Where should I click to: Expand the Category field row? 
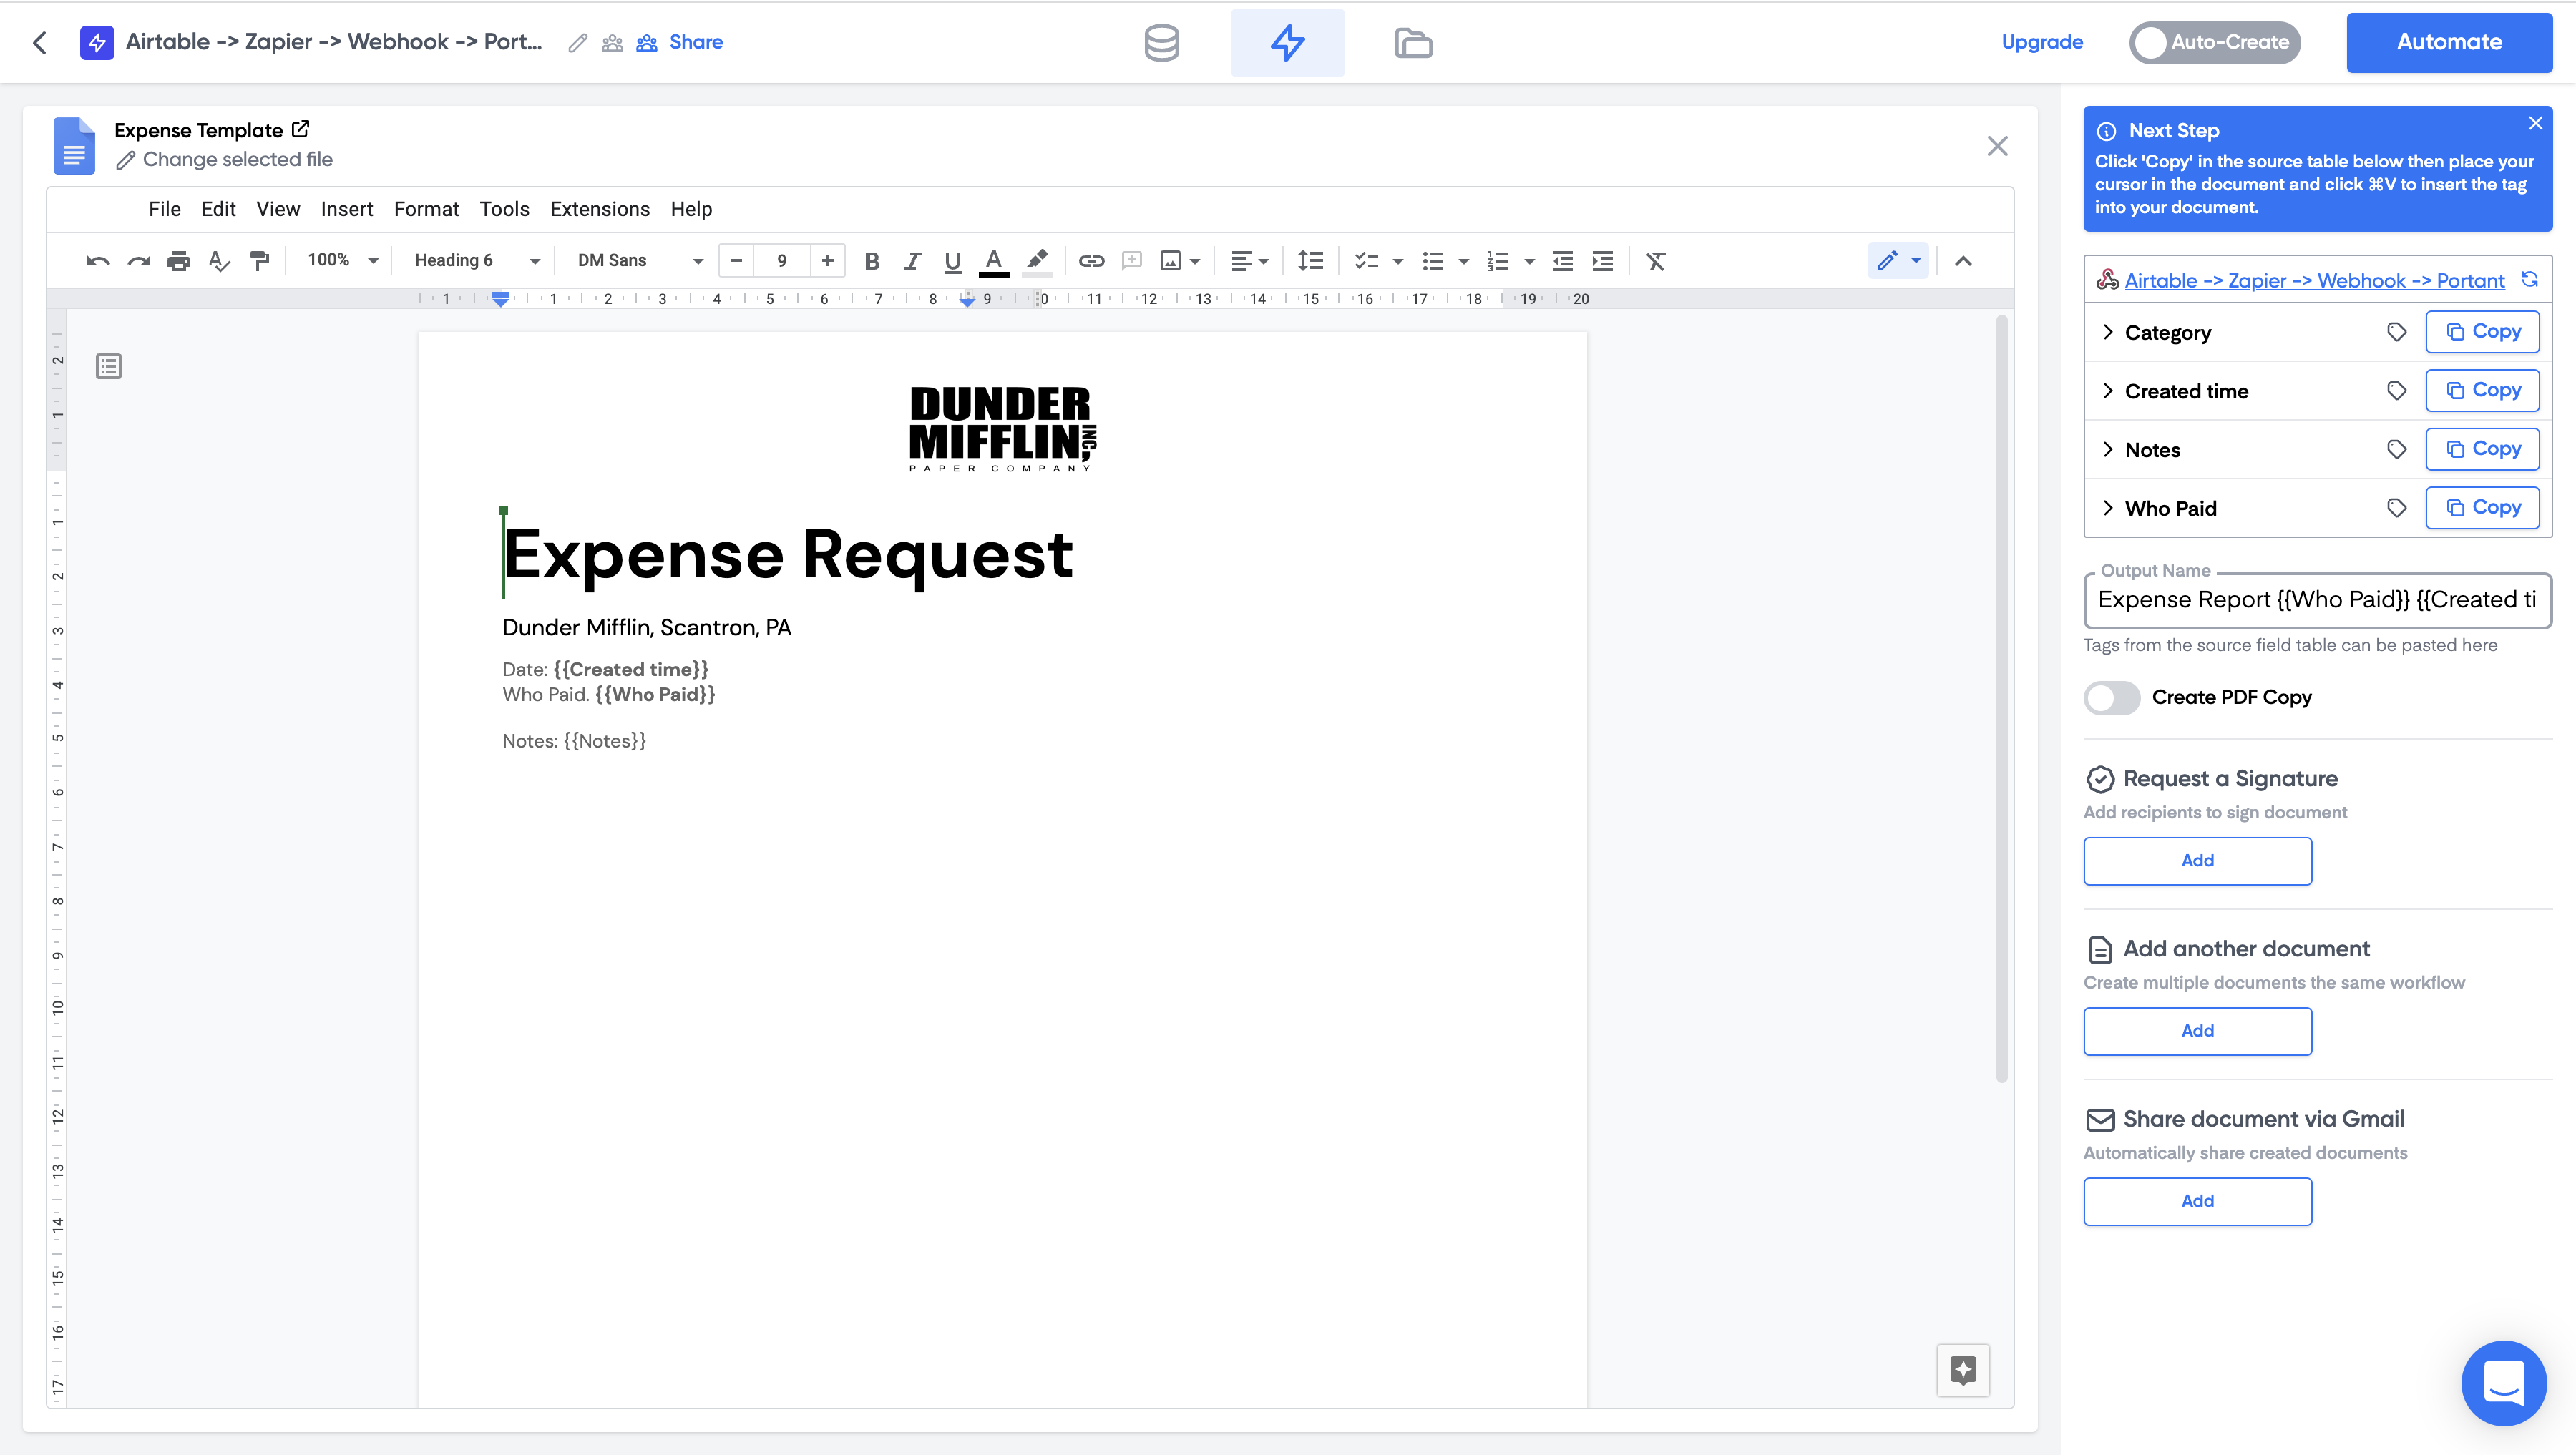tap(2108, 332)
